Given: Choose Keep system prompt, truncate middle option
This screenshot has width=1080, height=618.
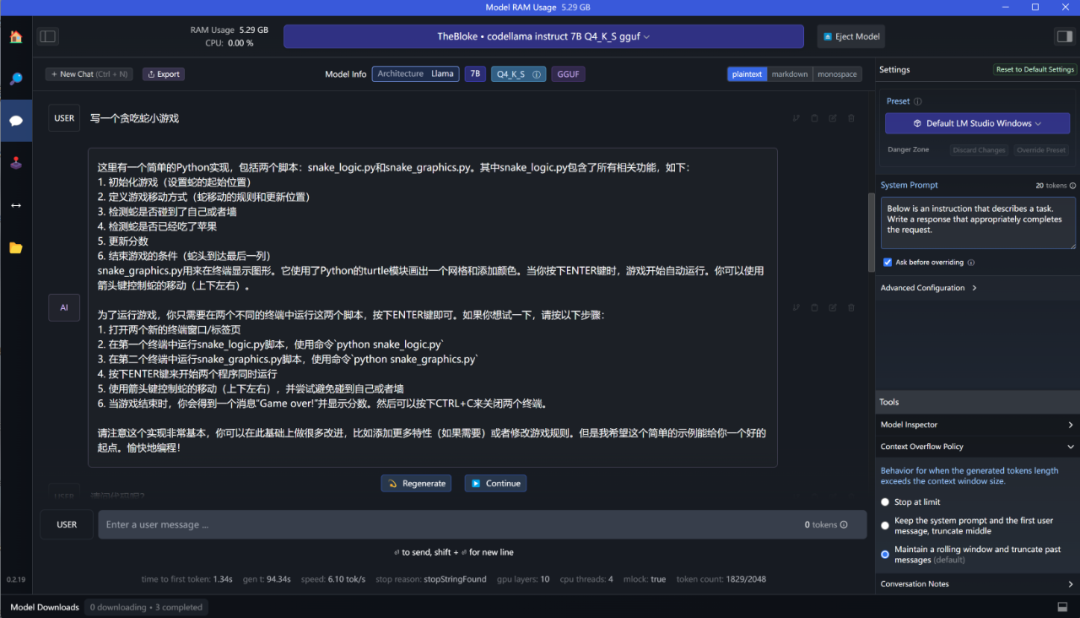Looking at the screenshot, I should (885, 525).
